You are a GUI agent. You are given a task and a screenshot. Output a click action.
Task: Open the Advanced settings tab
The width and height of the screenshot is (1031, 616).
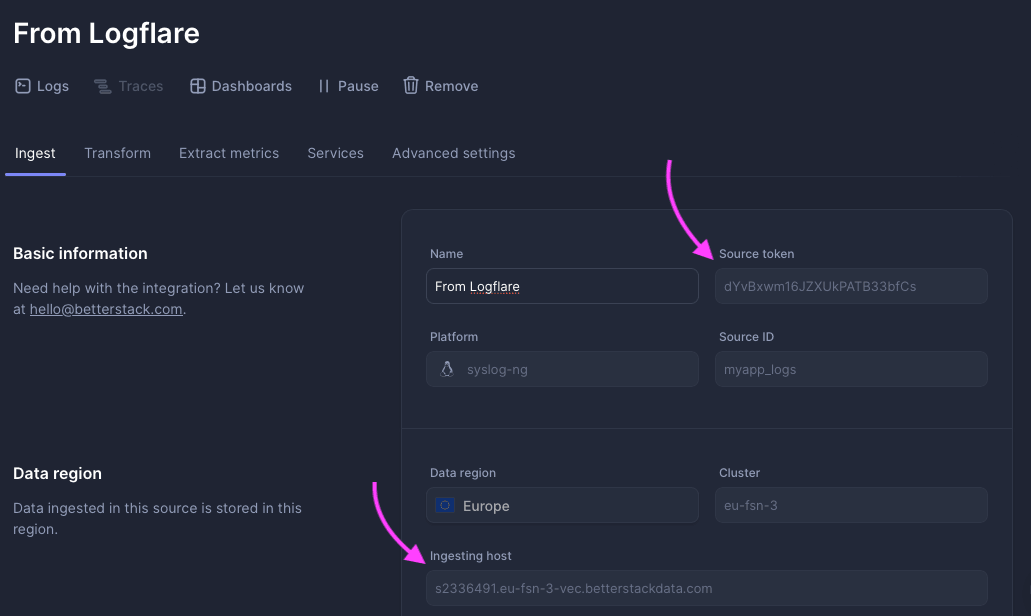tap(453, 153)
